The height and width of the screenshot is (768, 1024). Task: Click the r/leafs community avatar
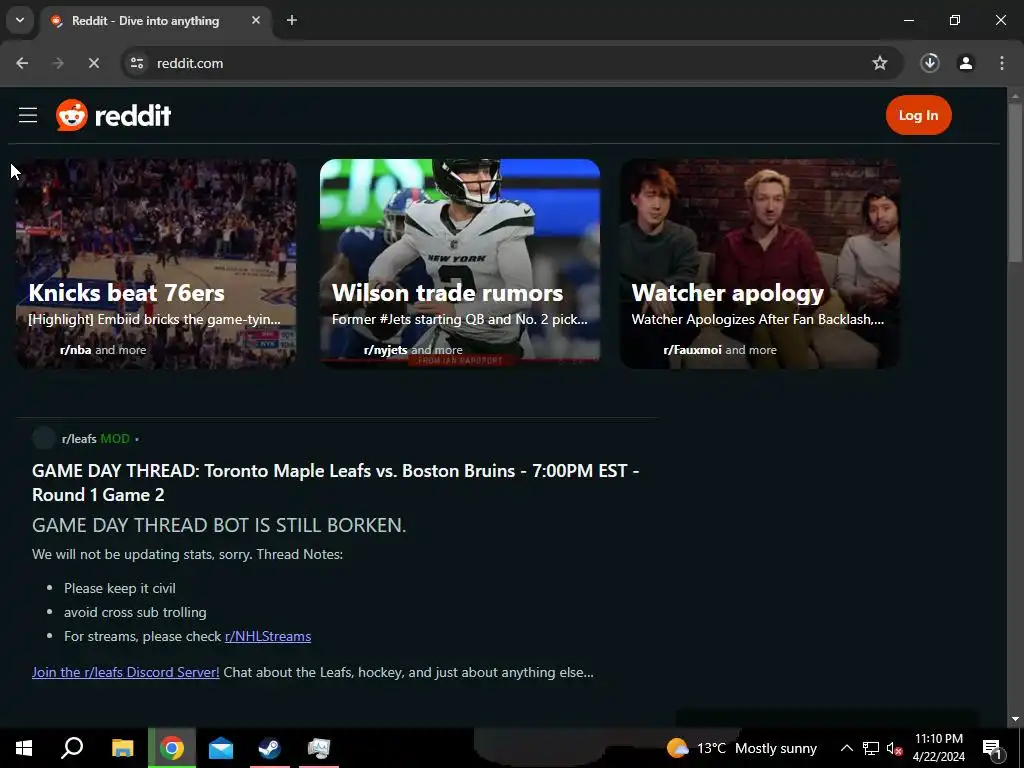click(44, 438)
